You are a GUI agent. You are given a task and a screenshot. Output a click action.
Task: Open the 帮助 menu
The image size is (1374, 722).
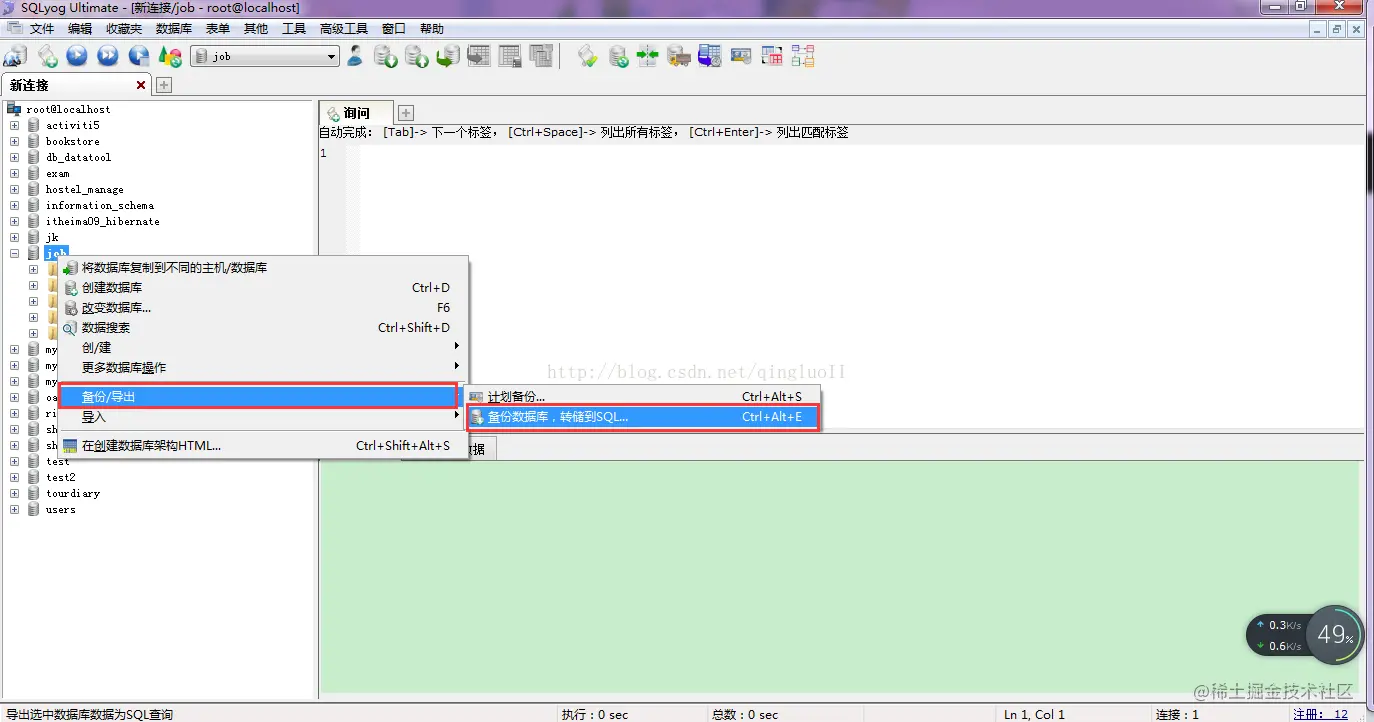(432, 29)
